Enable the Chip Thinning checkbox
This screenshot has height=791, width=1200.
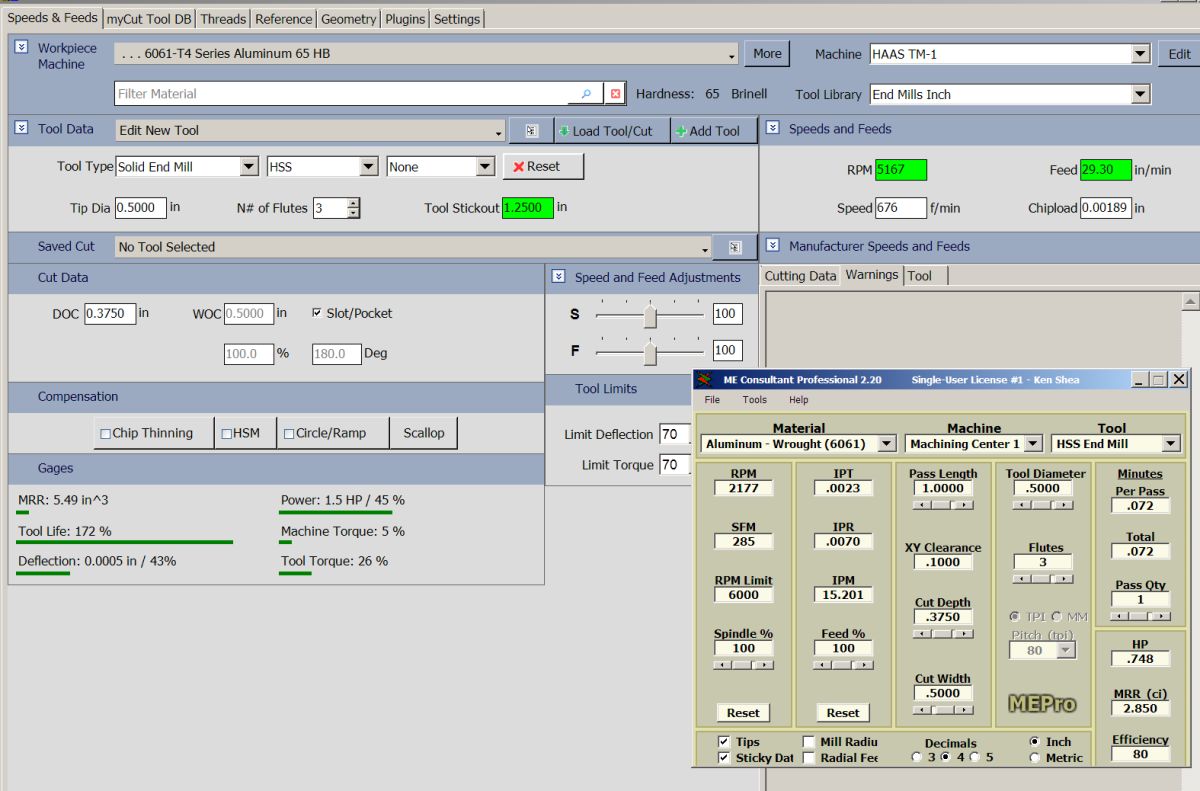106,433
